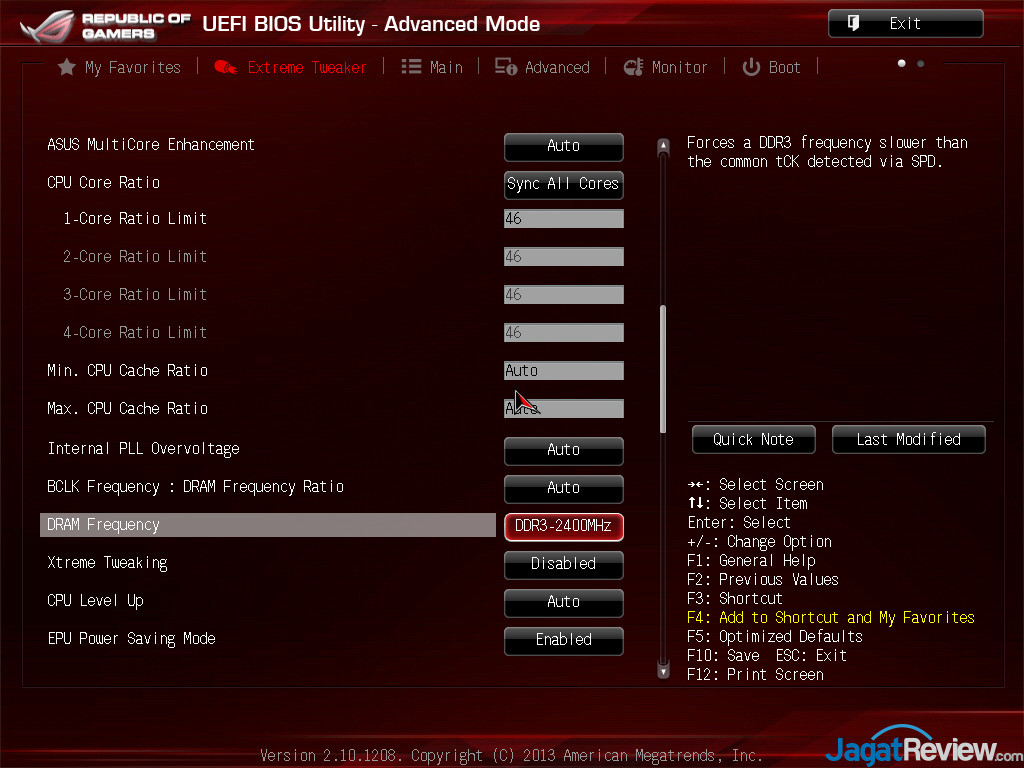Click the star icon beside My Favorites
This screenshot has width=1024, height=768.
(x=67, y=67)
